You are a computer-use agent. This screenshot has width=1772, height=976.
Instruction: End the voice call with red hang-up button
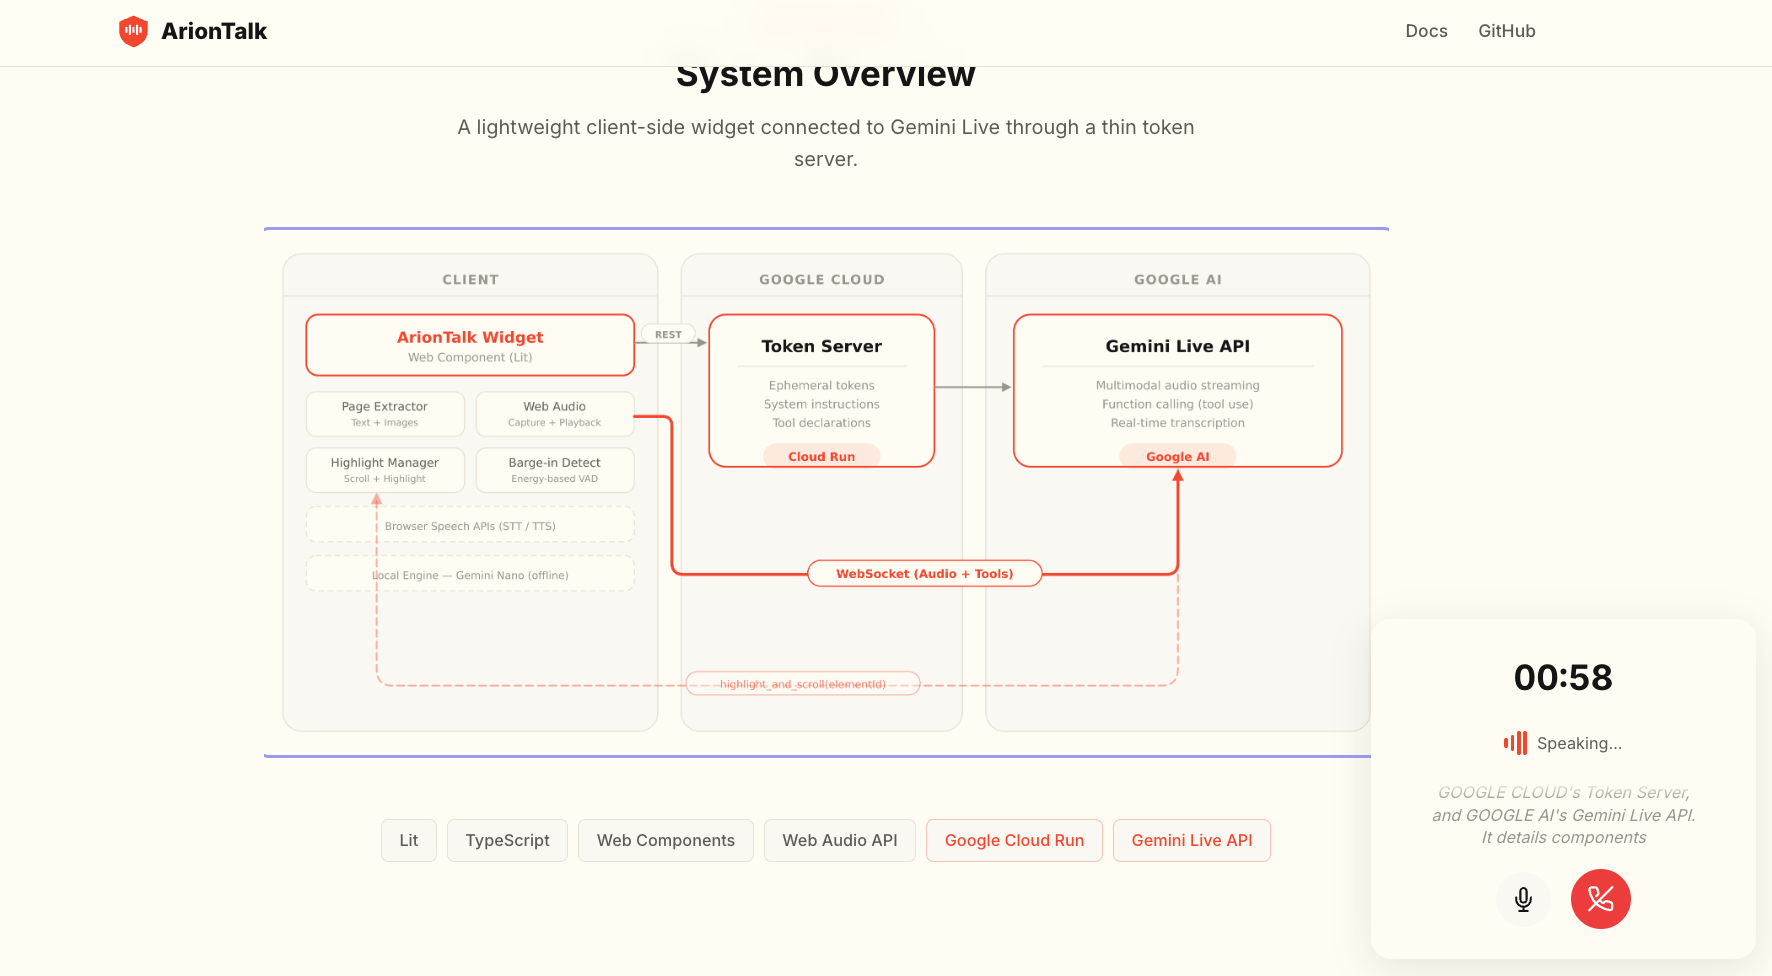point(1600,899)
